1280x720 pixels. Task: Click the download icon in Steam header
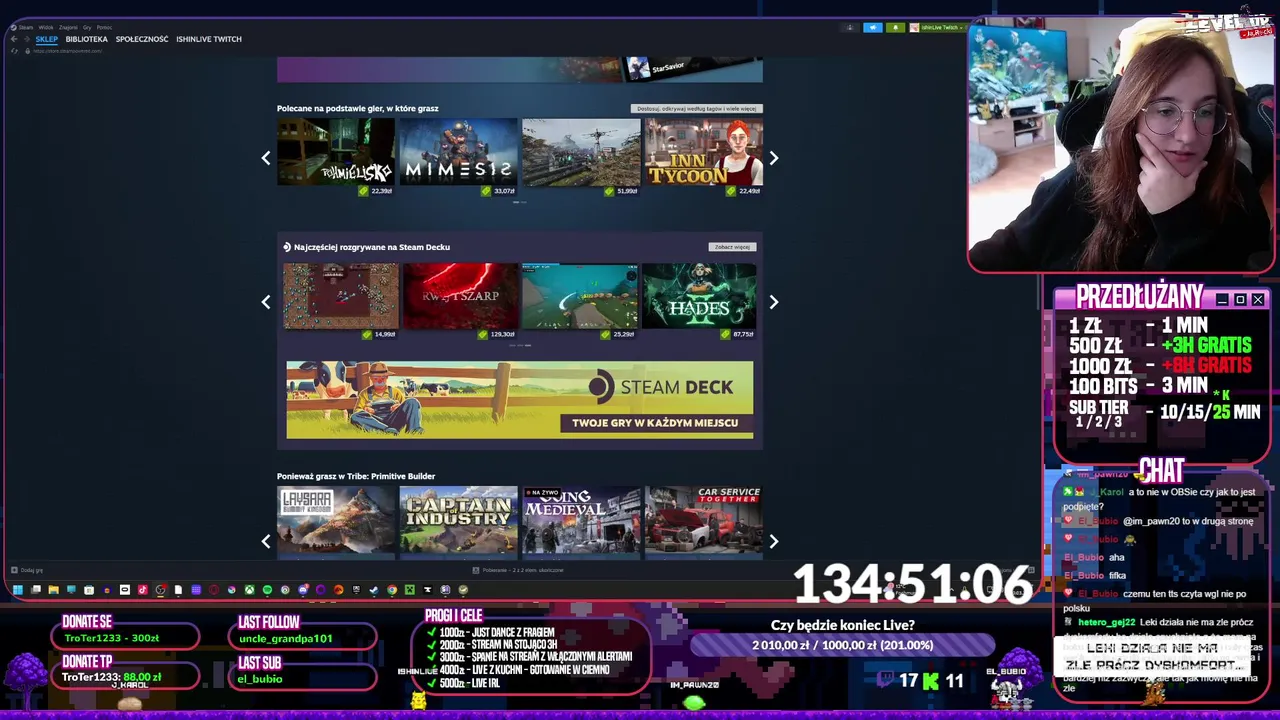click(850, 28)
